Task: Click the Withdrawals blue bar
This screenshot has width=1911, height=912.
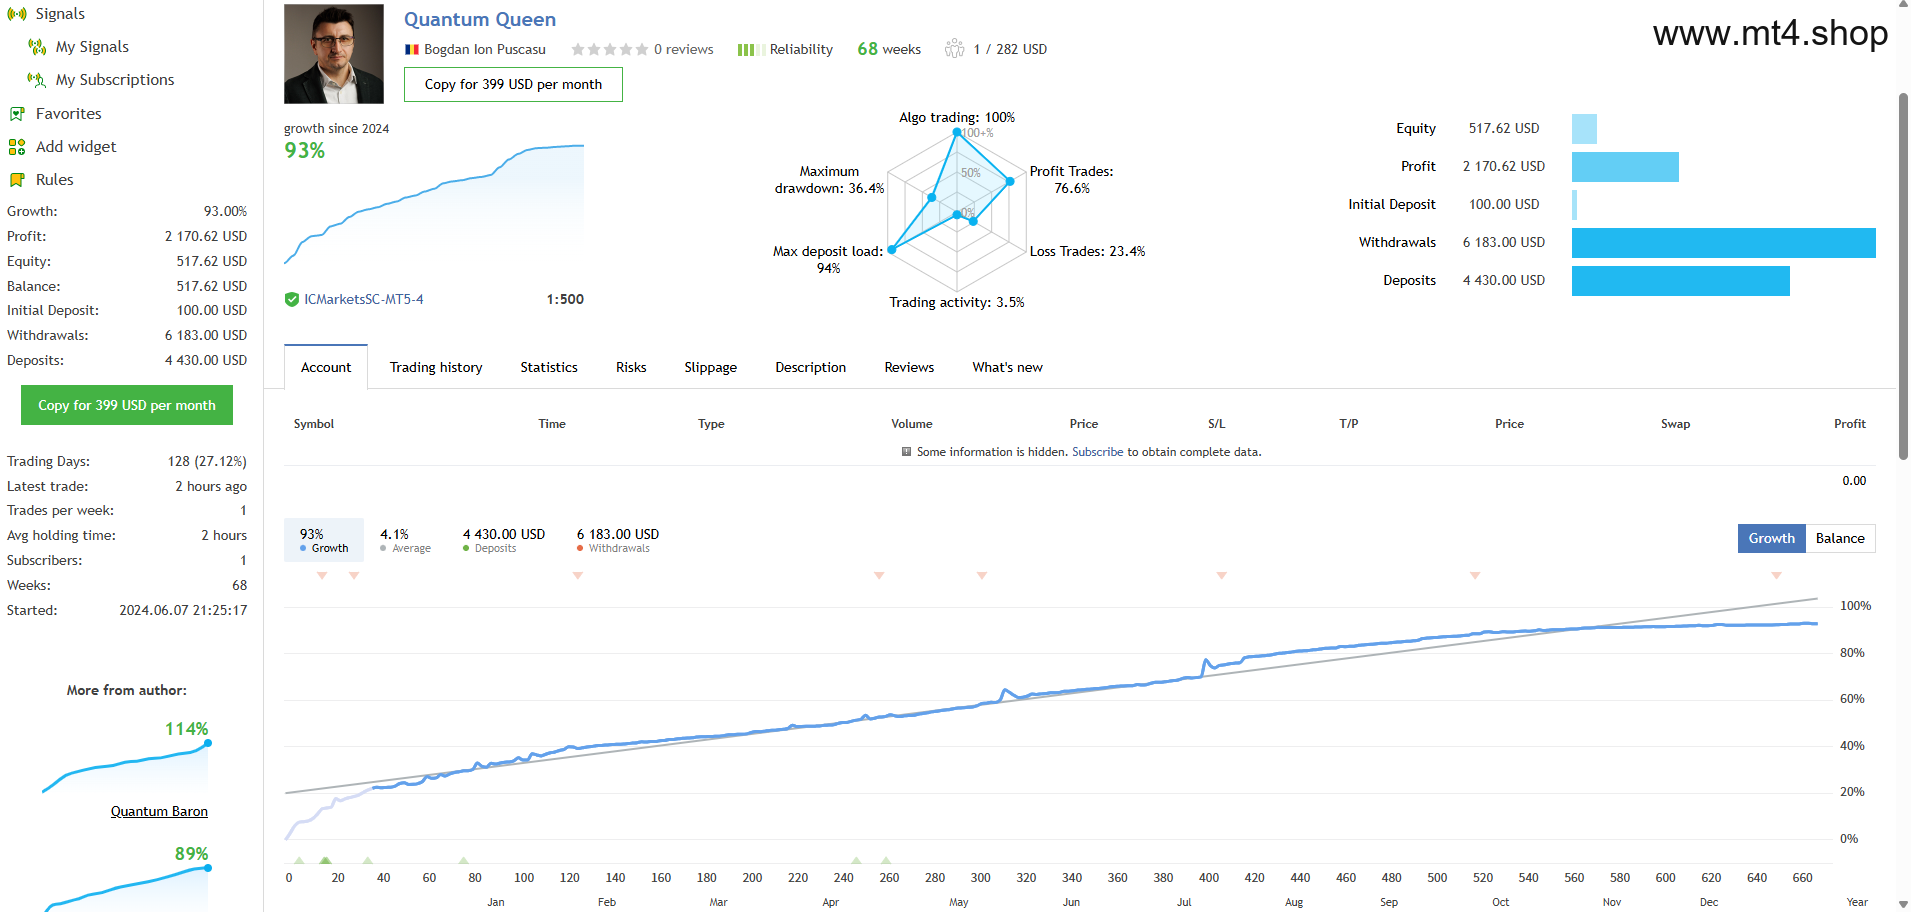Action: coord(1724,243)
